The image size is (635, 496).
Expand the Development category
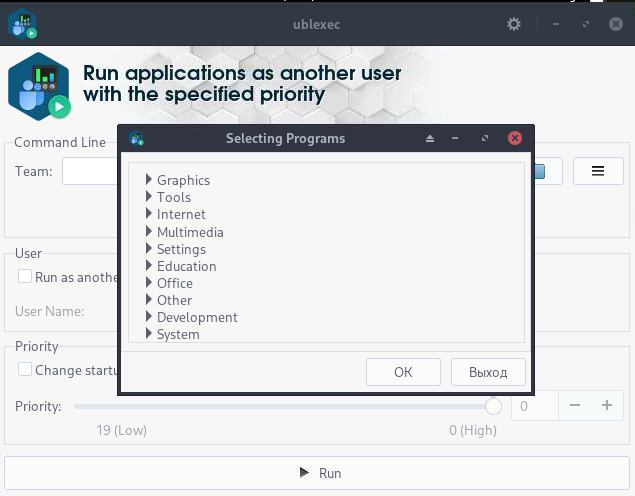[x=148, y=317]
